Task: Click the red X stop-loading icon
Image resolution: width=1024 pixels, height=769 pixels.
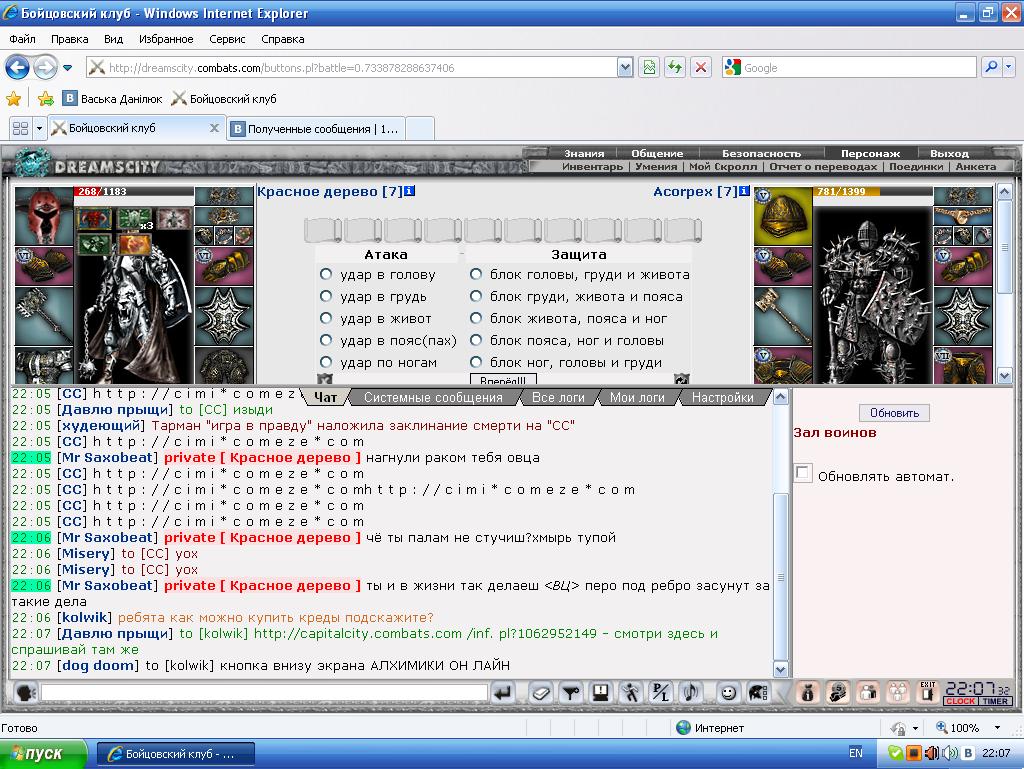Action: pos(701,67)
